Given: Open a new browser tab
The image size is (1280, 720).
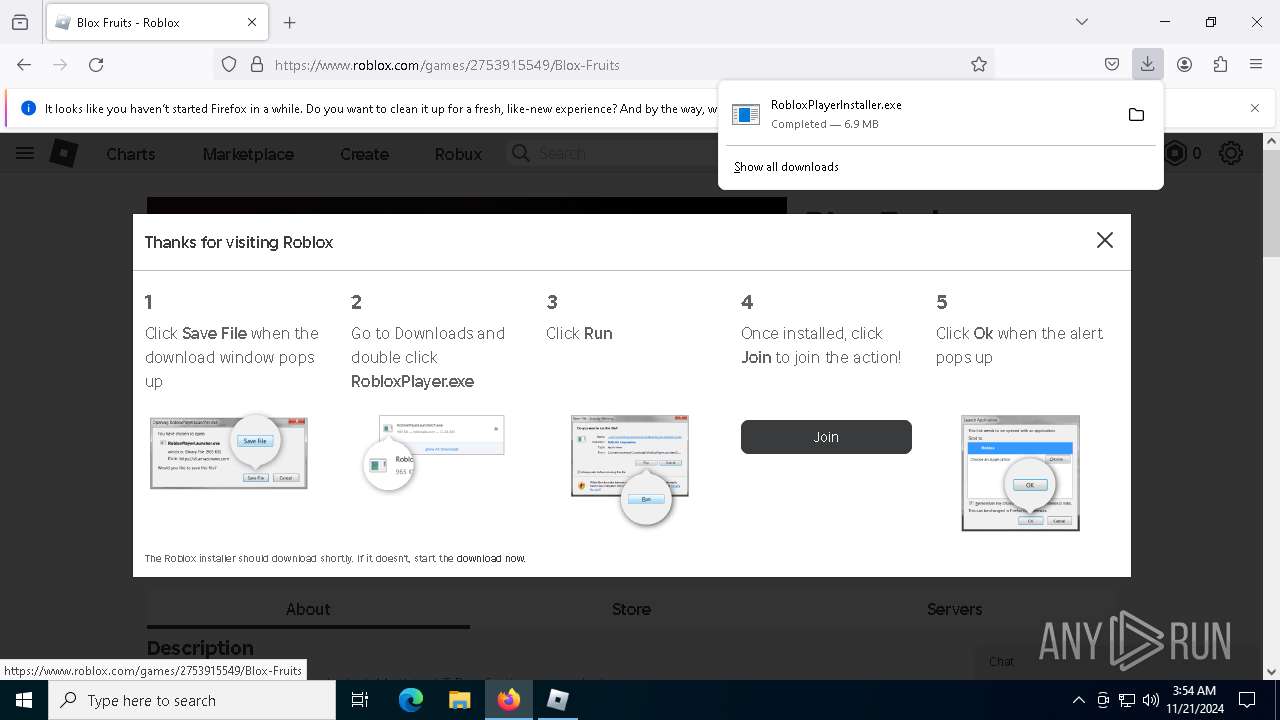Looking at the screenshot, I should [x=290, y=22].
